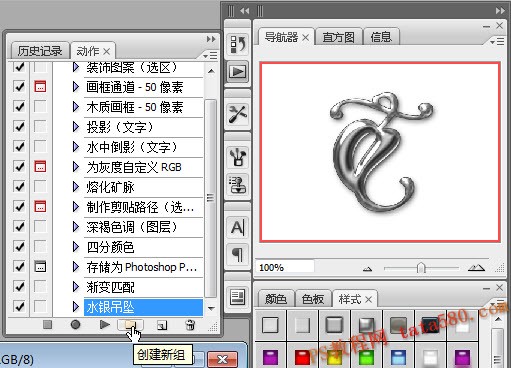This screenshot has width=511, height=368.
Task: Open the Layer Comps dock icon
Action: pyautogui.click(x=238, y=297)
